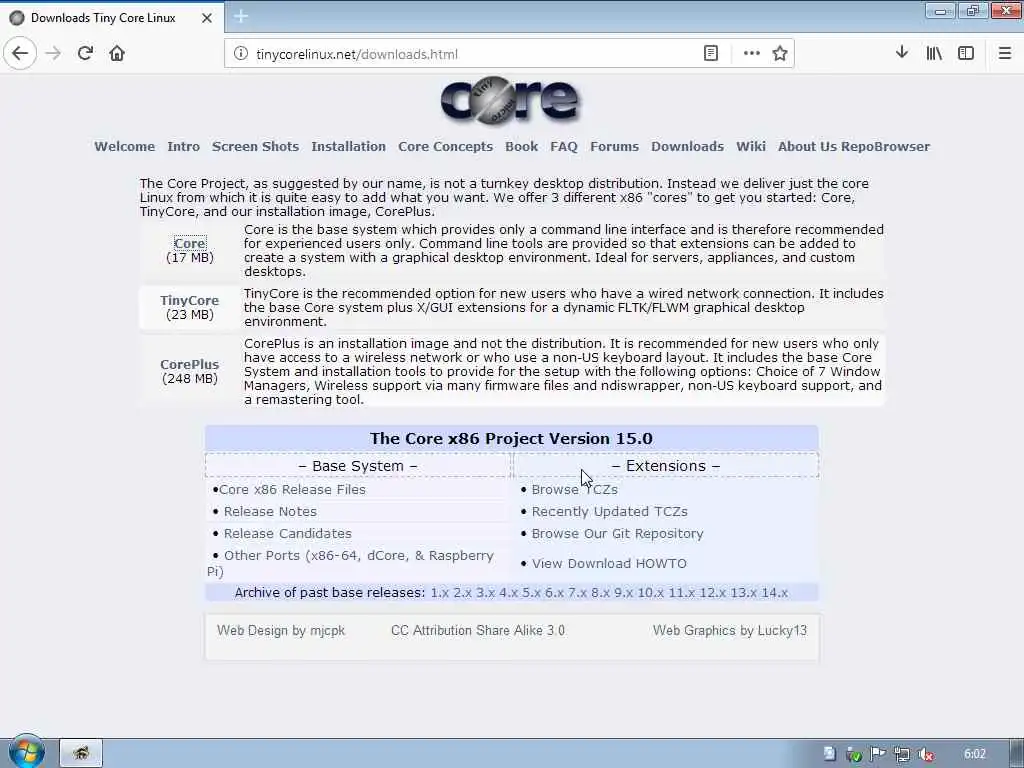Open the 2.x archive release link
1024x768 pixels.
coord(462,592)
